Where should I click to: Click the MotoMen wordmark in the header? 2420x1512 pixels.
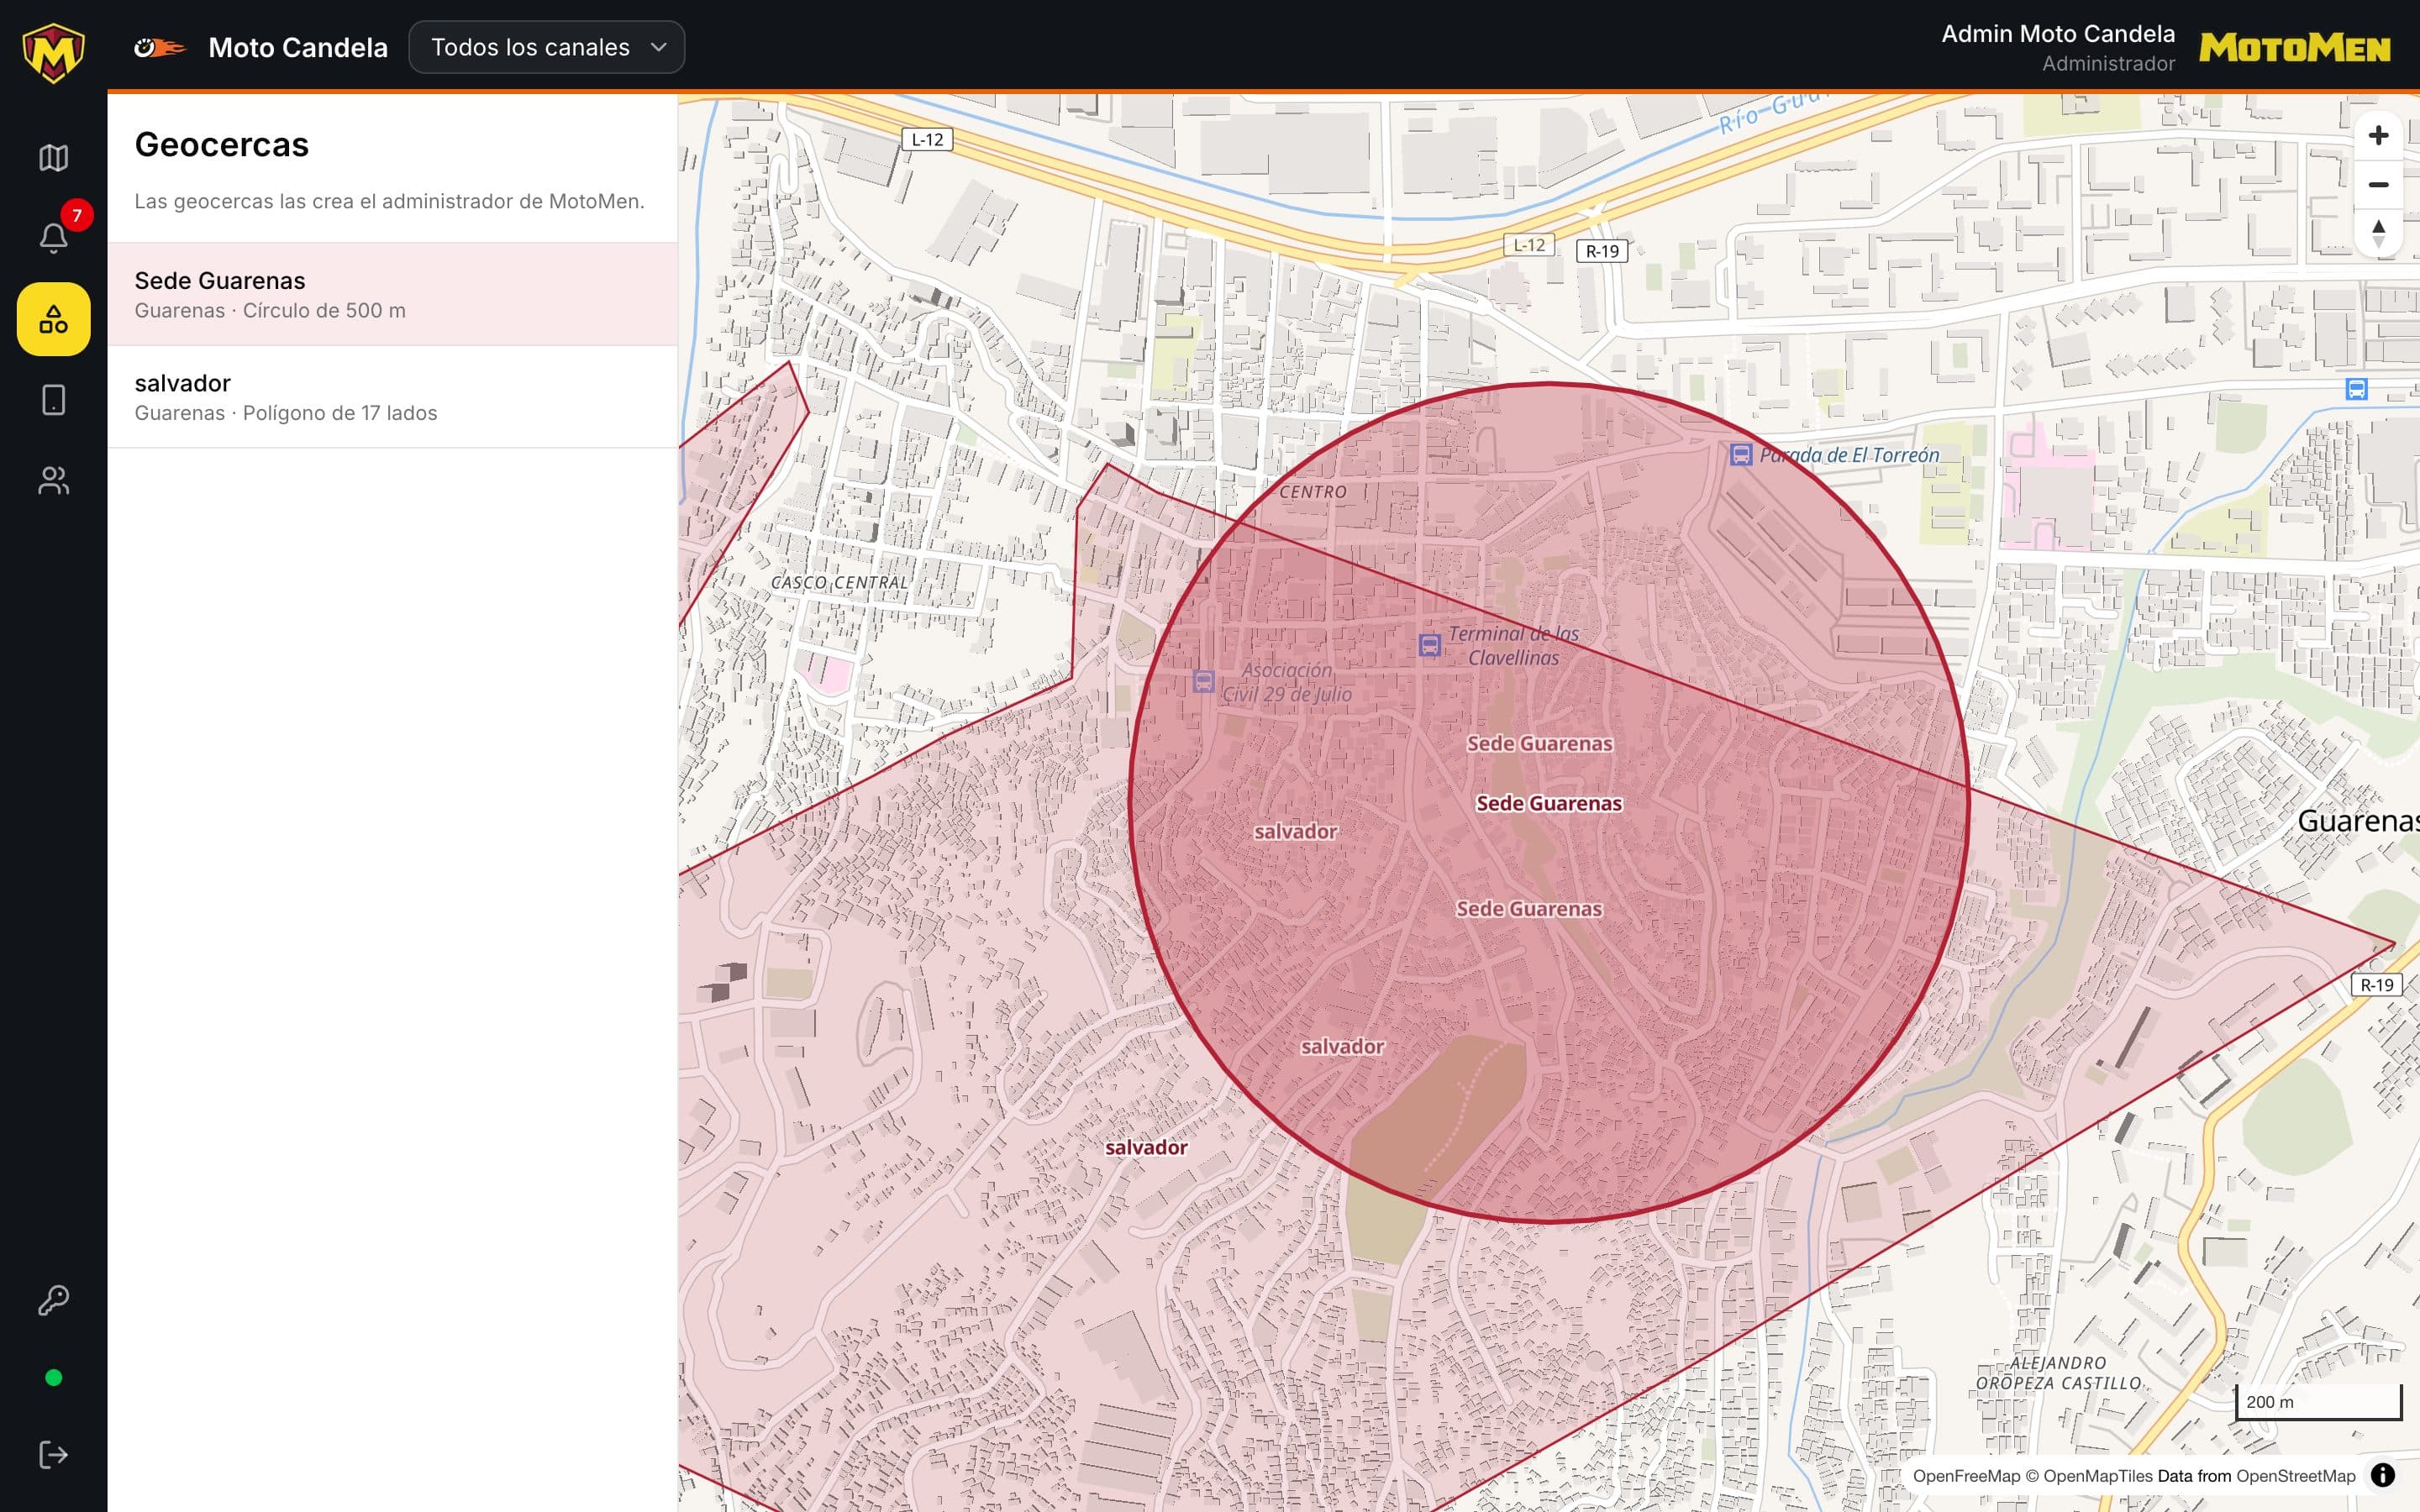coord(2295,48)
